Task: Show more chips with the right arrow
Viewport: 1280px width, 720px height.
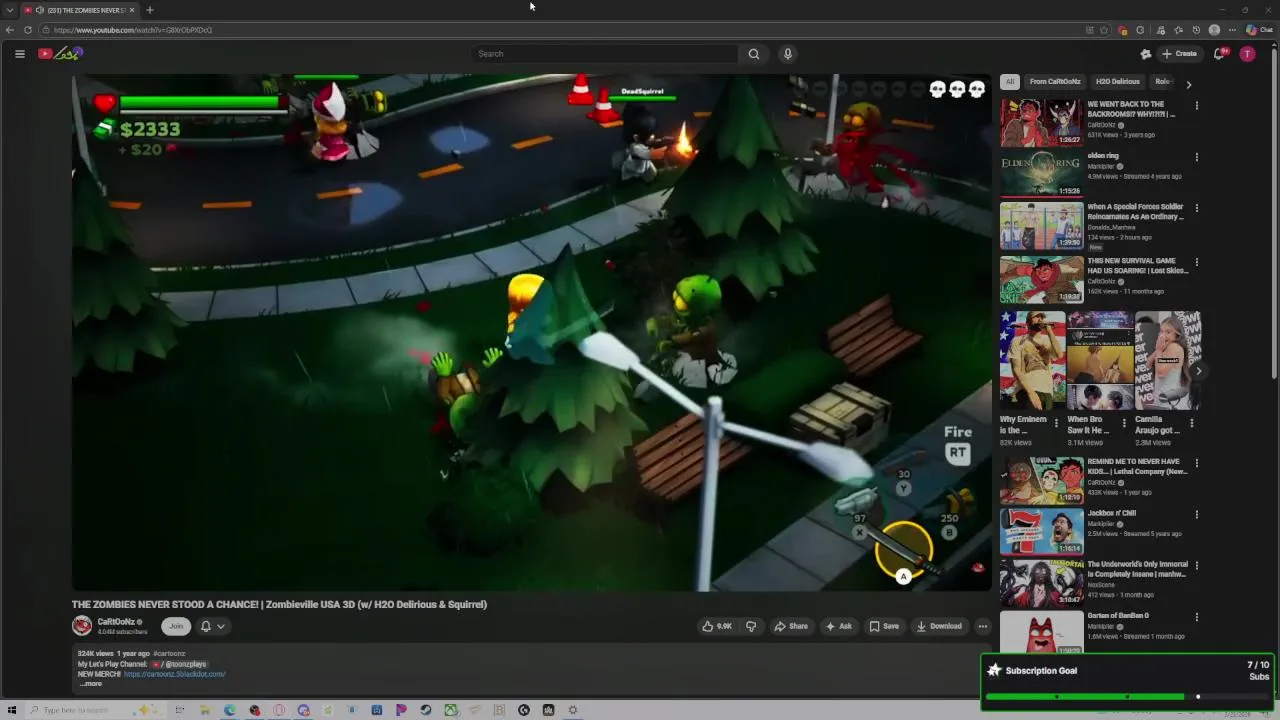Action: (x=1189, y=84)
